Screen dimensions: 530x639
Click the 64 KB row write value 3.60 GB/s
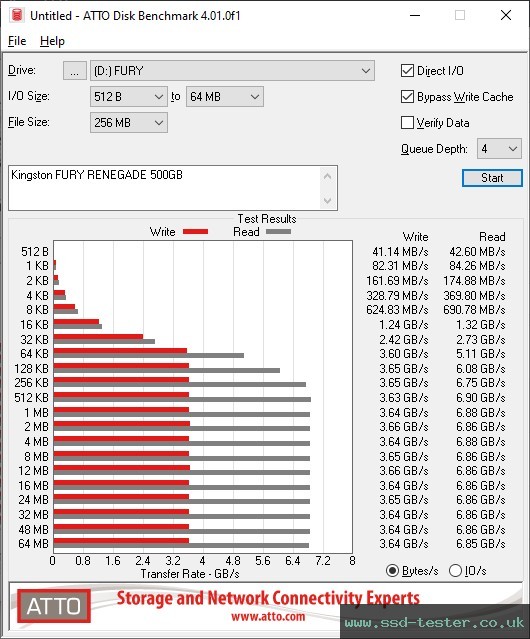click(404, 354)
